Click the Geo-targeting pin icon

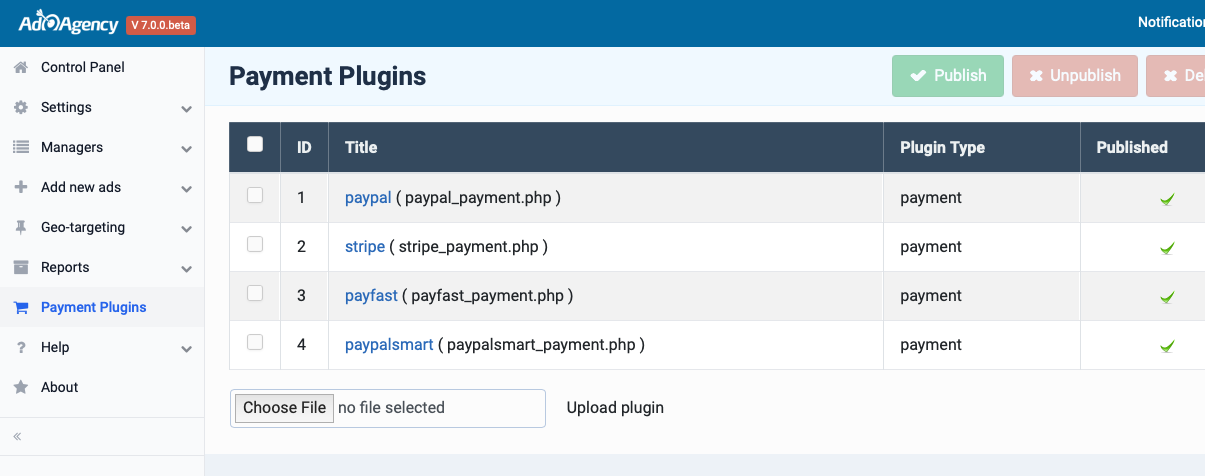pos(20,227)
